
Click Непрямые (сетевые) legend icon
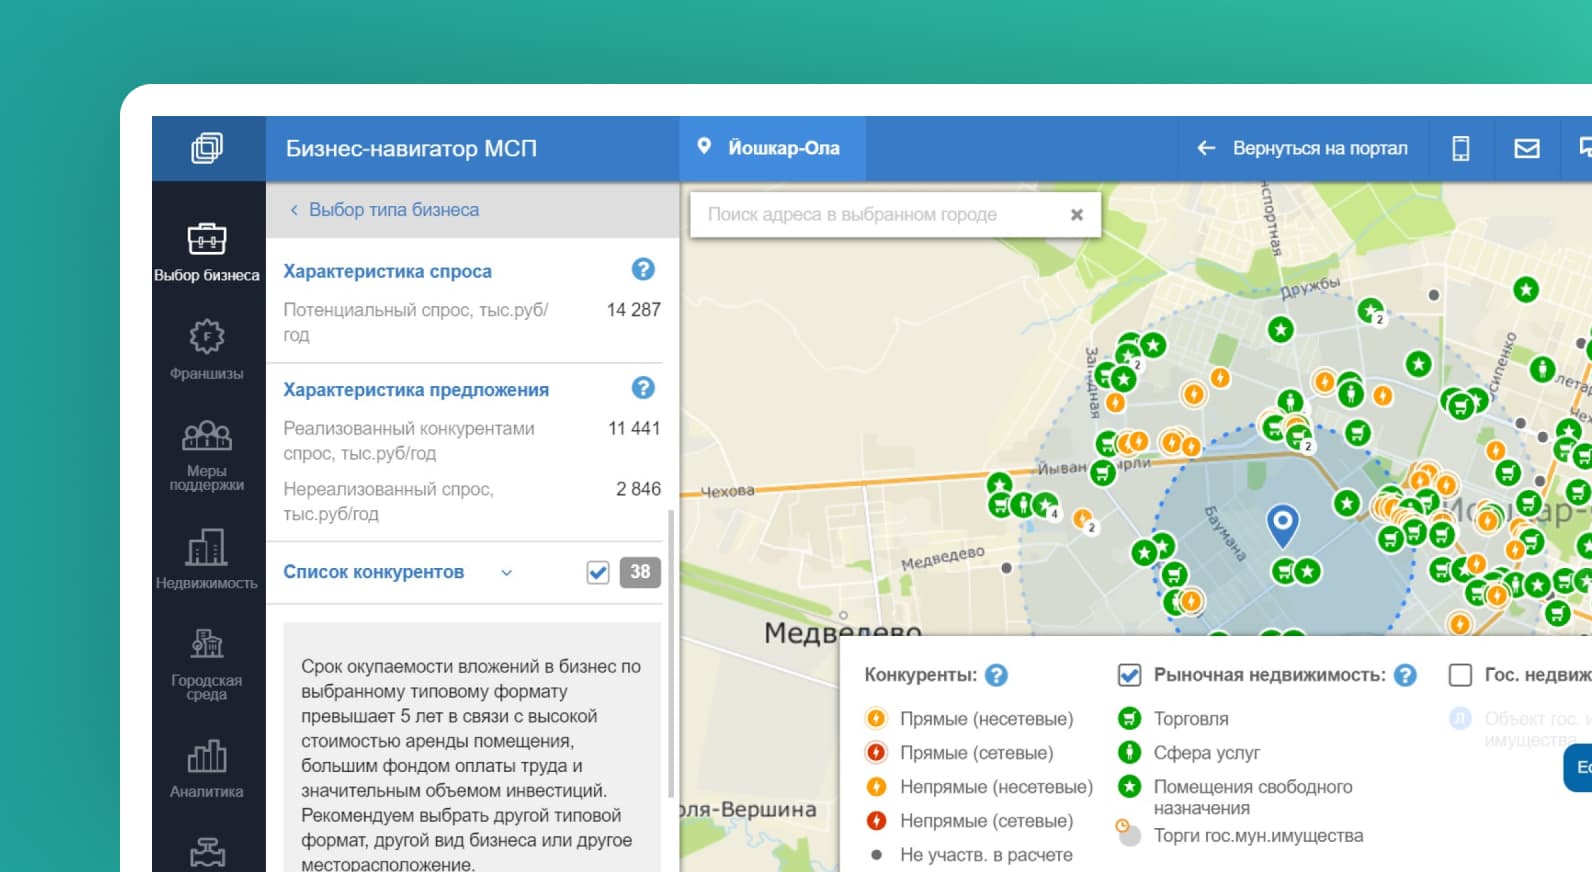pyautogui.click(x=876, y=820)
